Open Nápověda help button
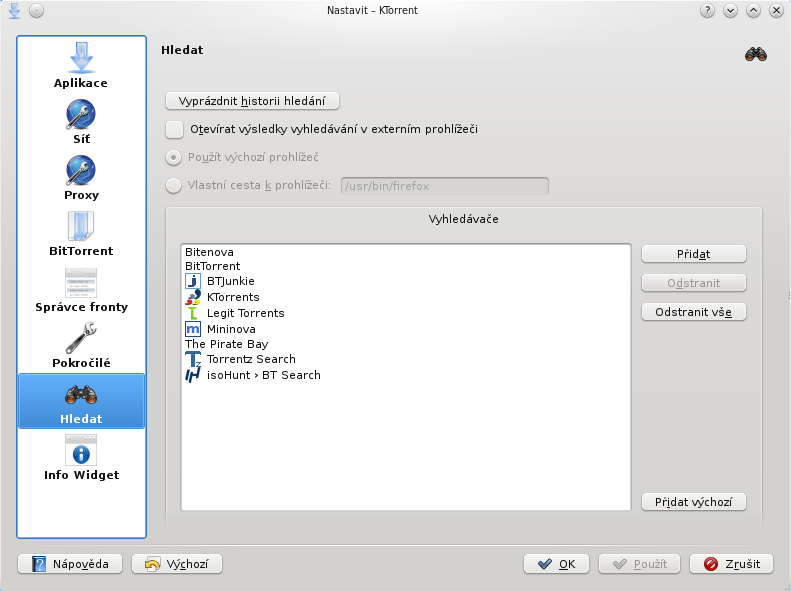This screenshot has height=591, width=791. tap(70, 564)
